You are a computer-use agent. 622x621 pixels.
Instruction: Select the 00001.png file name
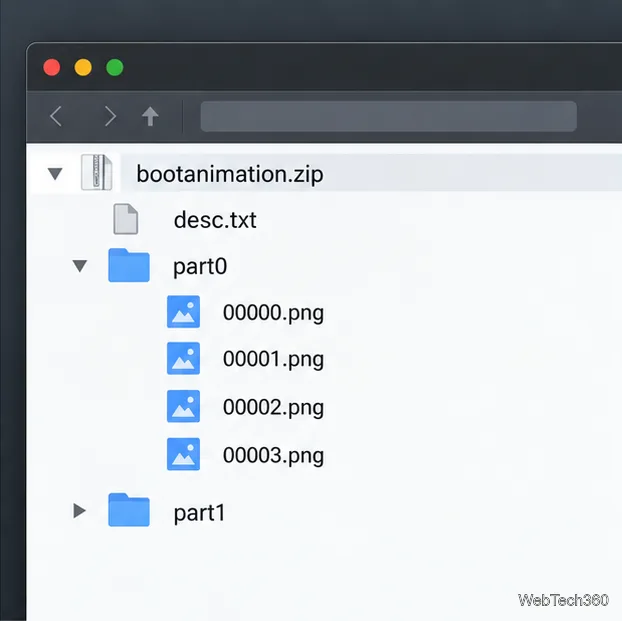tap(273, 360)
